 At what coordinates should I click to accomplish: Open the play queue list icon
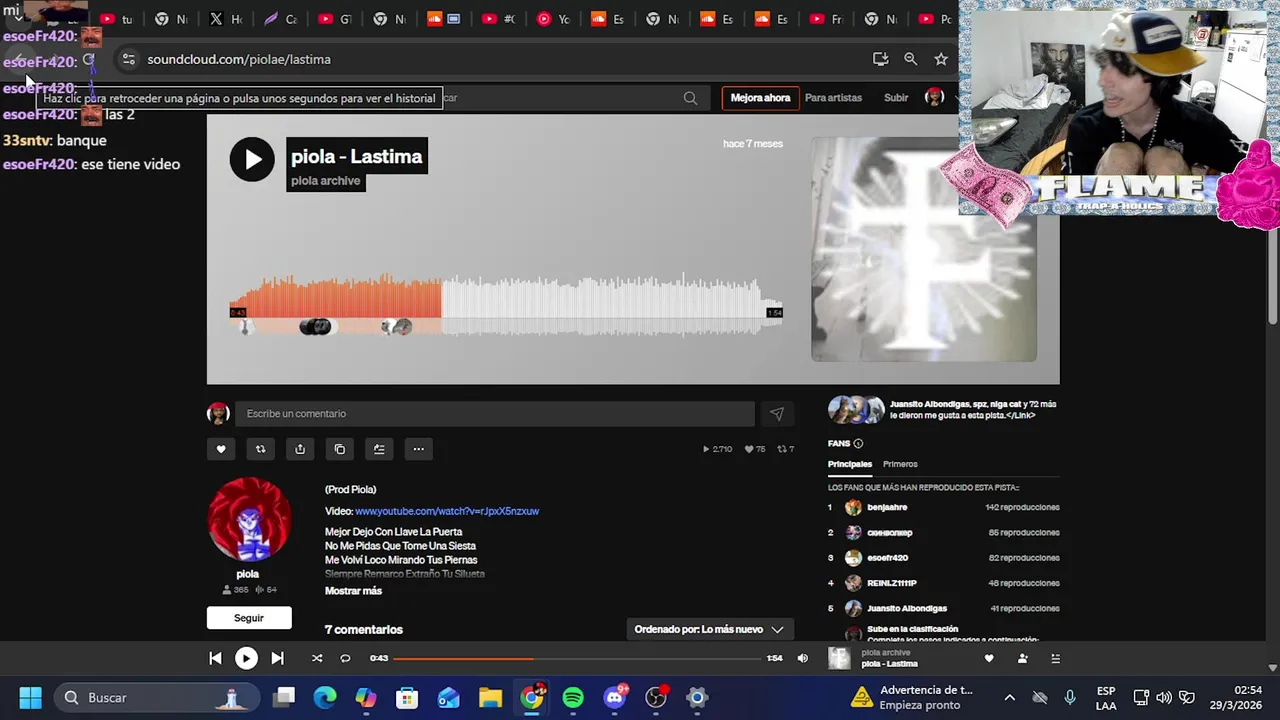coord(1055,658)
